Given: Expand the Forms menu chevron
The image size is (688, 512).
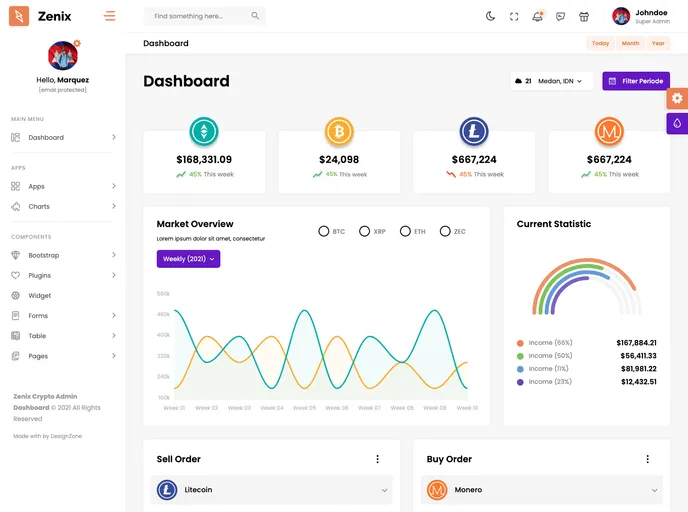Looking at the screenshot, I should coord(114,315).
